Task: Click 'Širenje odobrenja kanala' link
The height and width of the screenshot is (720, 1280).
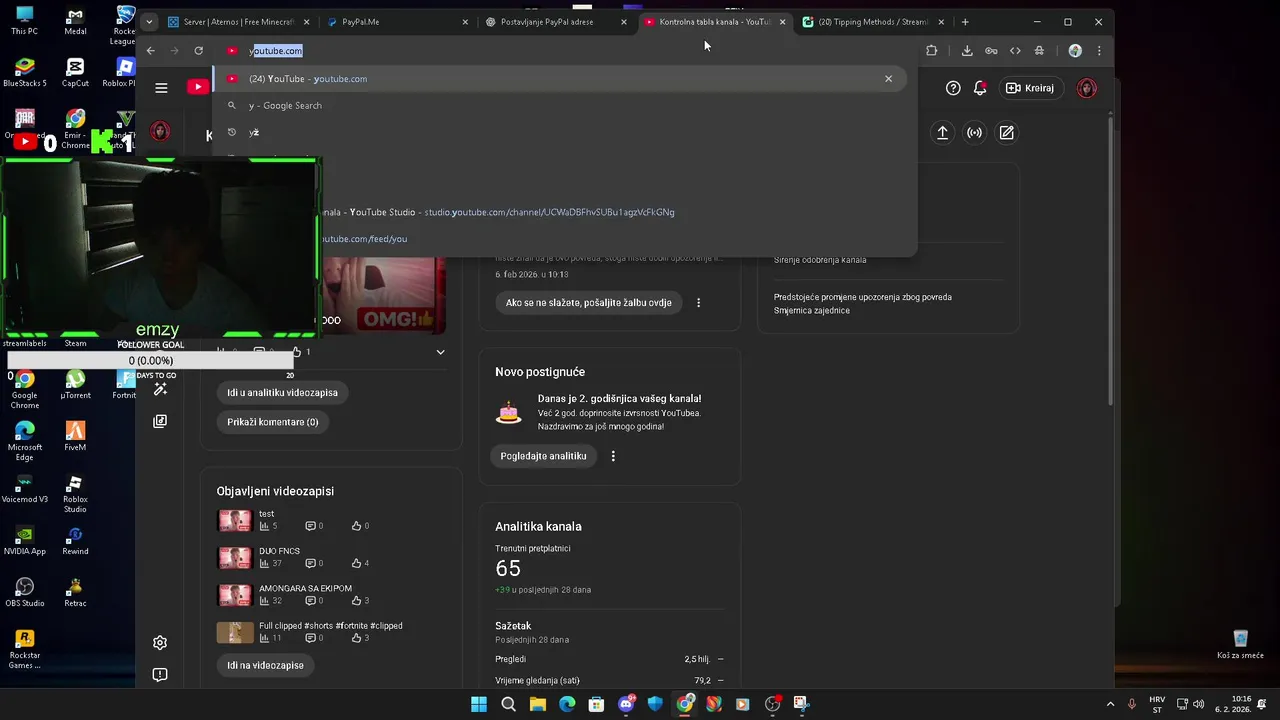Action: pyautogui.click(x=820, y=260)
